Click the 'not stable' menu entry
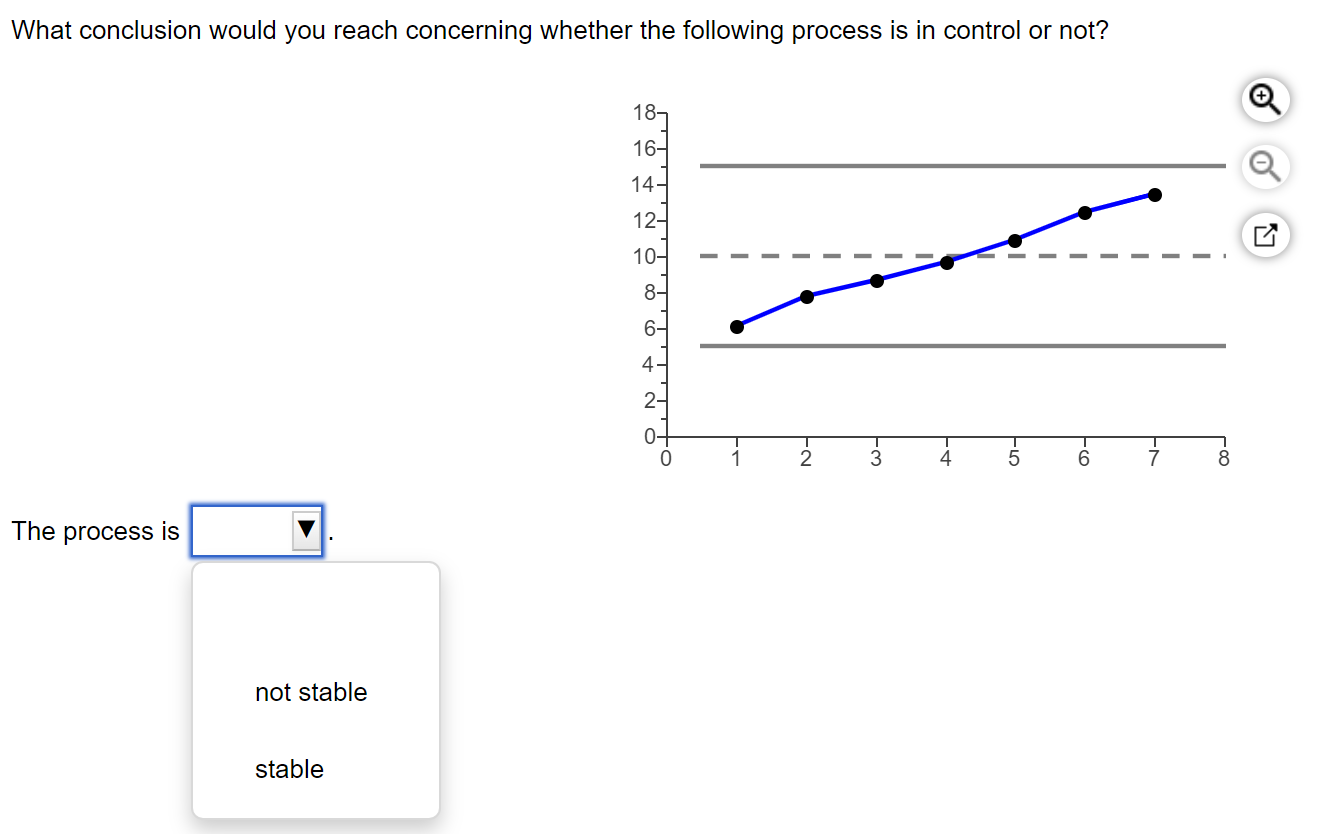The image size is (1327, 834). (x=311, y=691)
